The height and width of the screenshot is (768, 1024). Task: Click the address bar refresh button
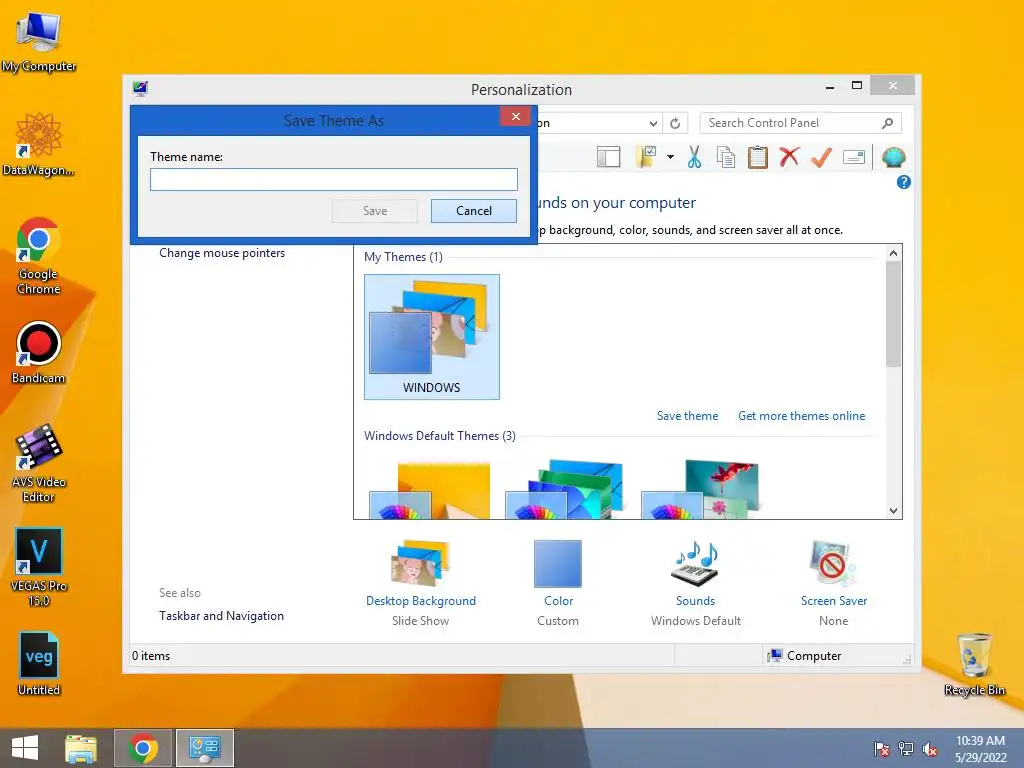[675, 123]
